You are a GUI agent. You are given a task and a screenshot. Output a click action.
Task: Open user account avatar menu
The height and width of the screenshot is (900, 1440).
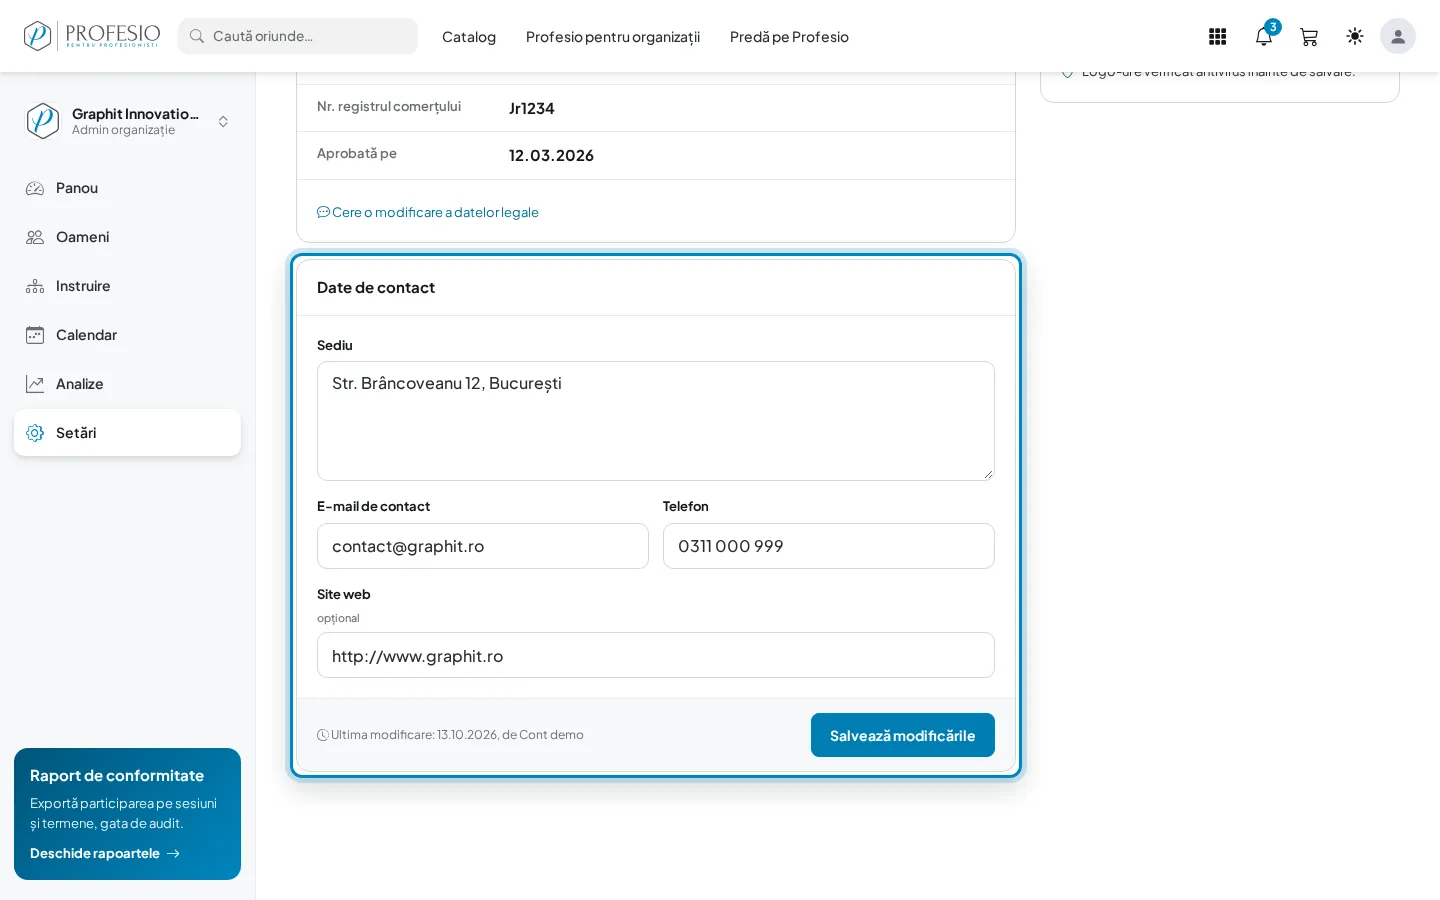pyautogui.click(x=1398, y=36)
